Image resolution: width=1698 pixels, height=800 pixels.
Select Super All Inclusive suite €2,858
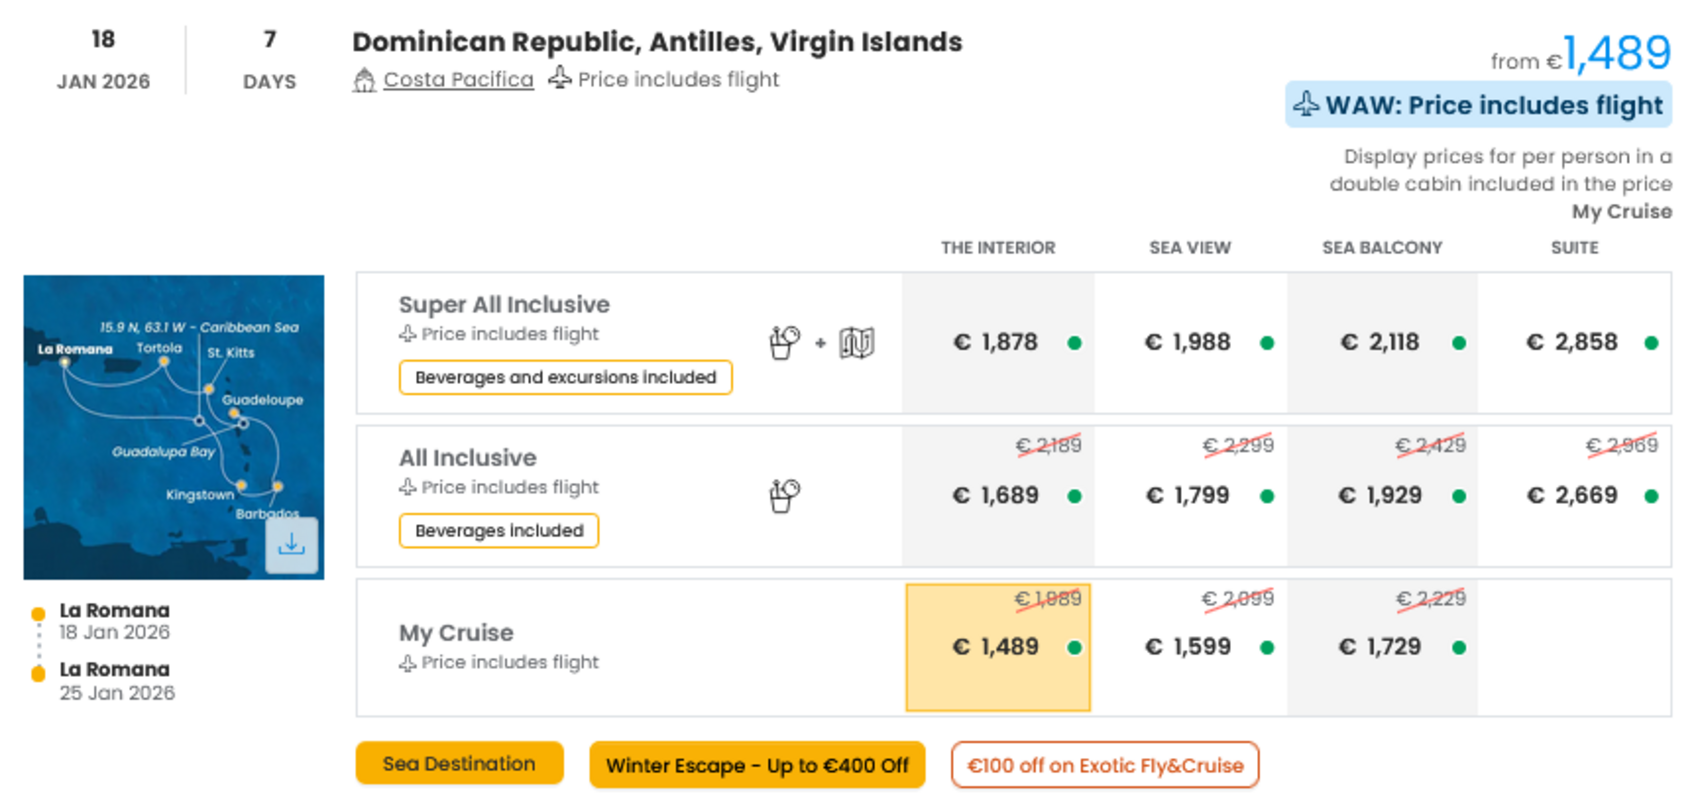(x=1574, y=343)
